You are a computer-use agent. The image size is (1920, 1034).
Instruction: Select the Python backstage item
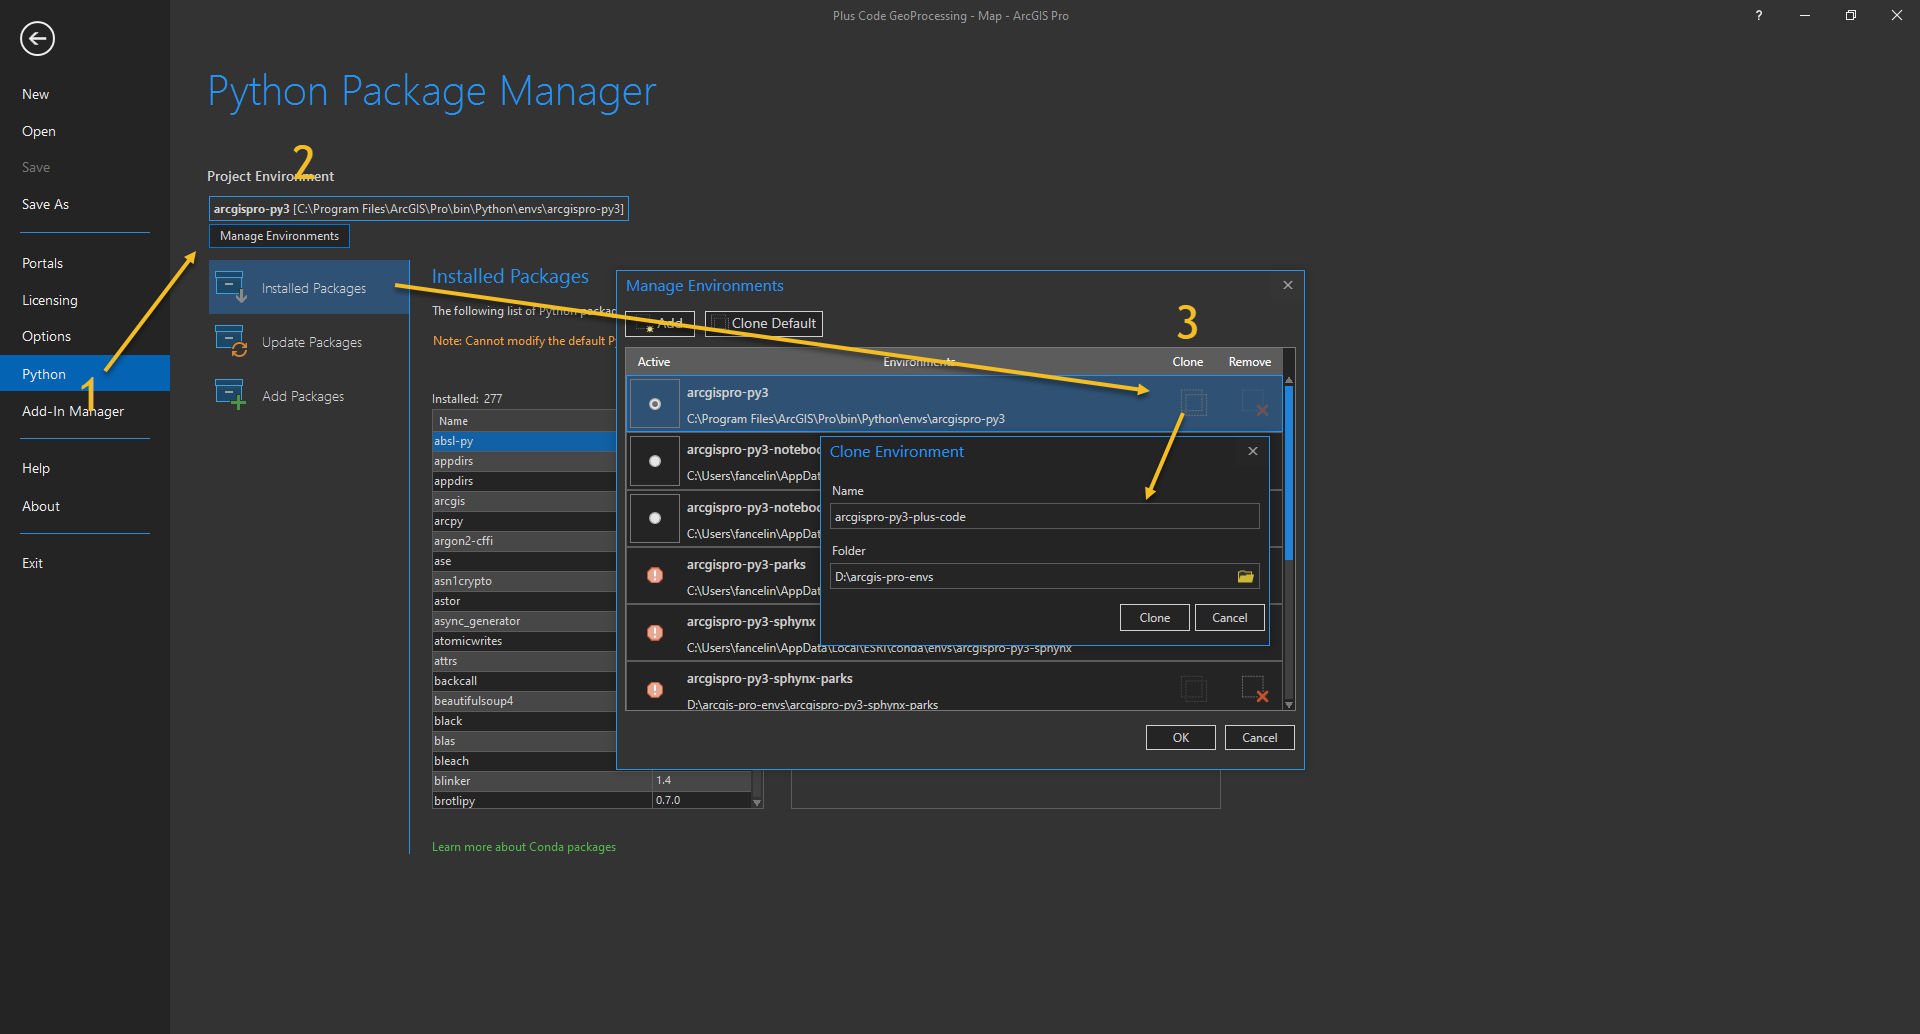point(85,374)
